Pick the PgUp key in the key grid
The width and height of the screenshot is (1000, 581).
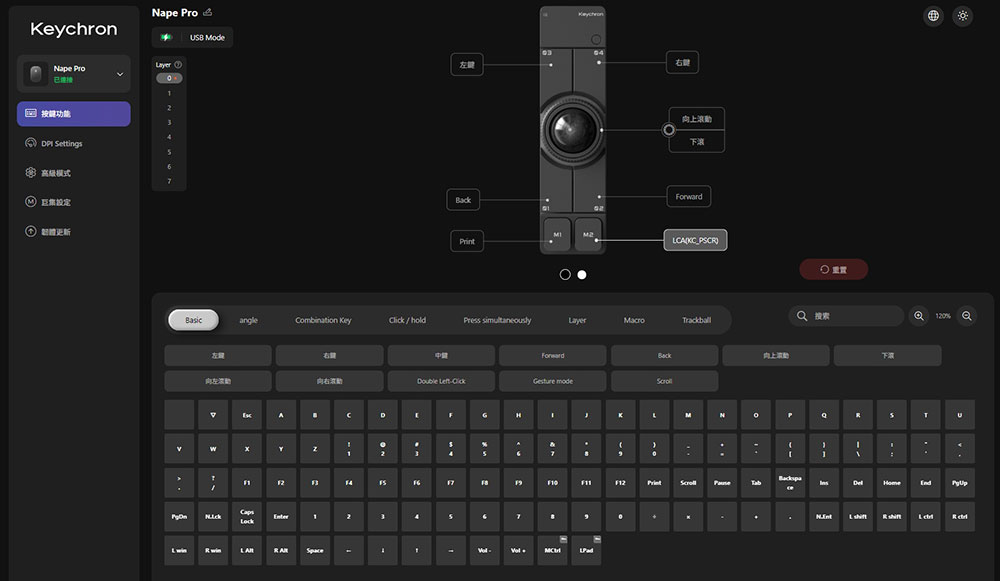960,483
